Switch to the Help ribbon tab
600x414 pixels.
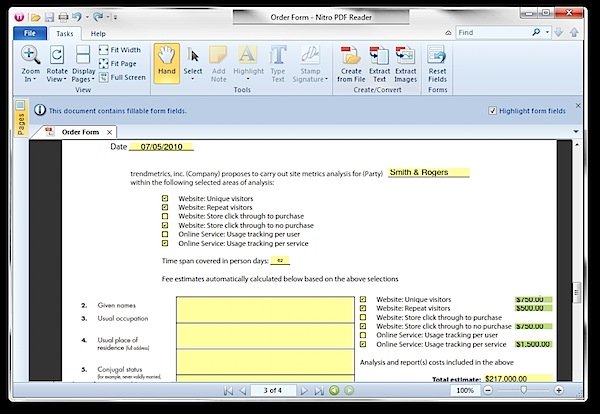point(98,33)
